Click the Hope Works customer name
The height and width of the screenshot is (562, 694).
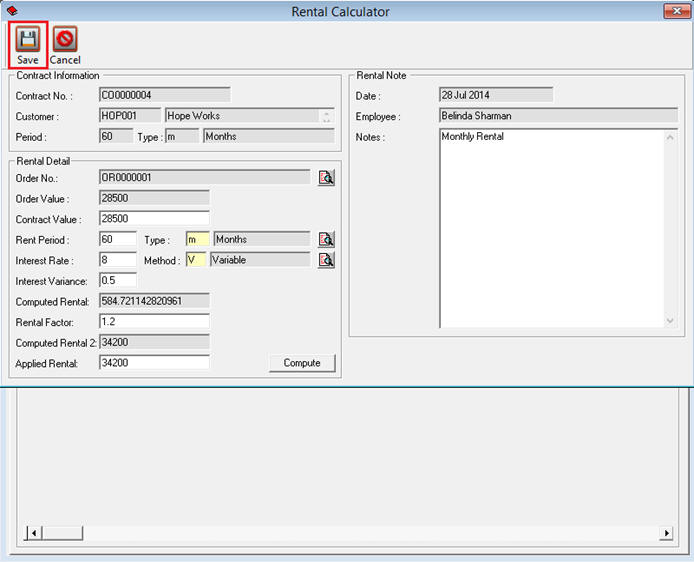[241, 116]
